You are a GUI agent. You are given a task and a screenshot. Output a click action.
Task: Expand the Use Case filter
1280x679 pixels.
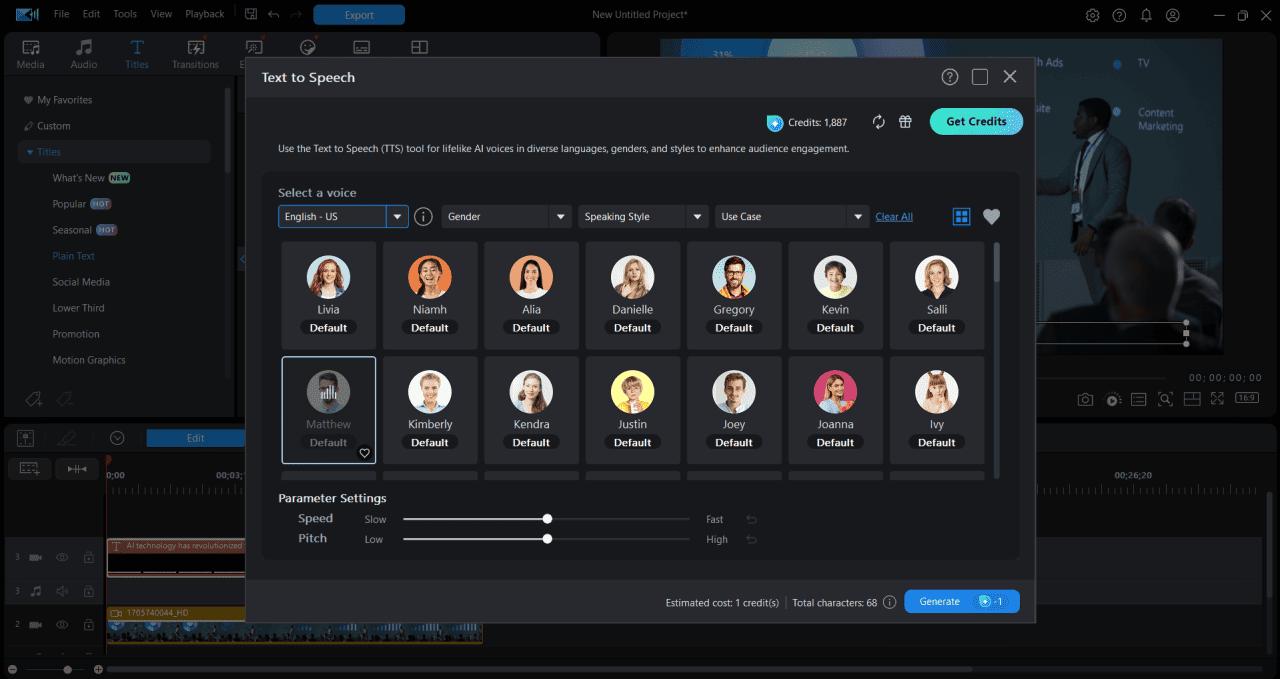(791, 216)
